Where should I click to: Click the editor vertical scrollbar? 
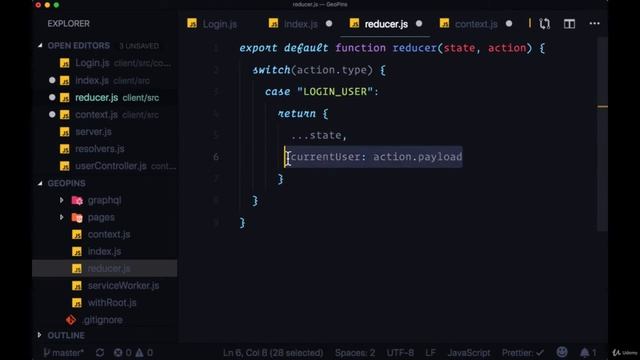pos(602,135)
